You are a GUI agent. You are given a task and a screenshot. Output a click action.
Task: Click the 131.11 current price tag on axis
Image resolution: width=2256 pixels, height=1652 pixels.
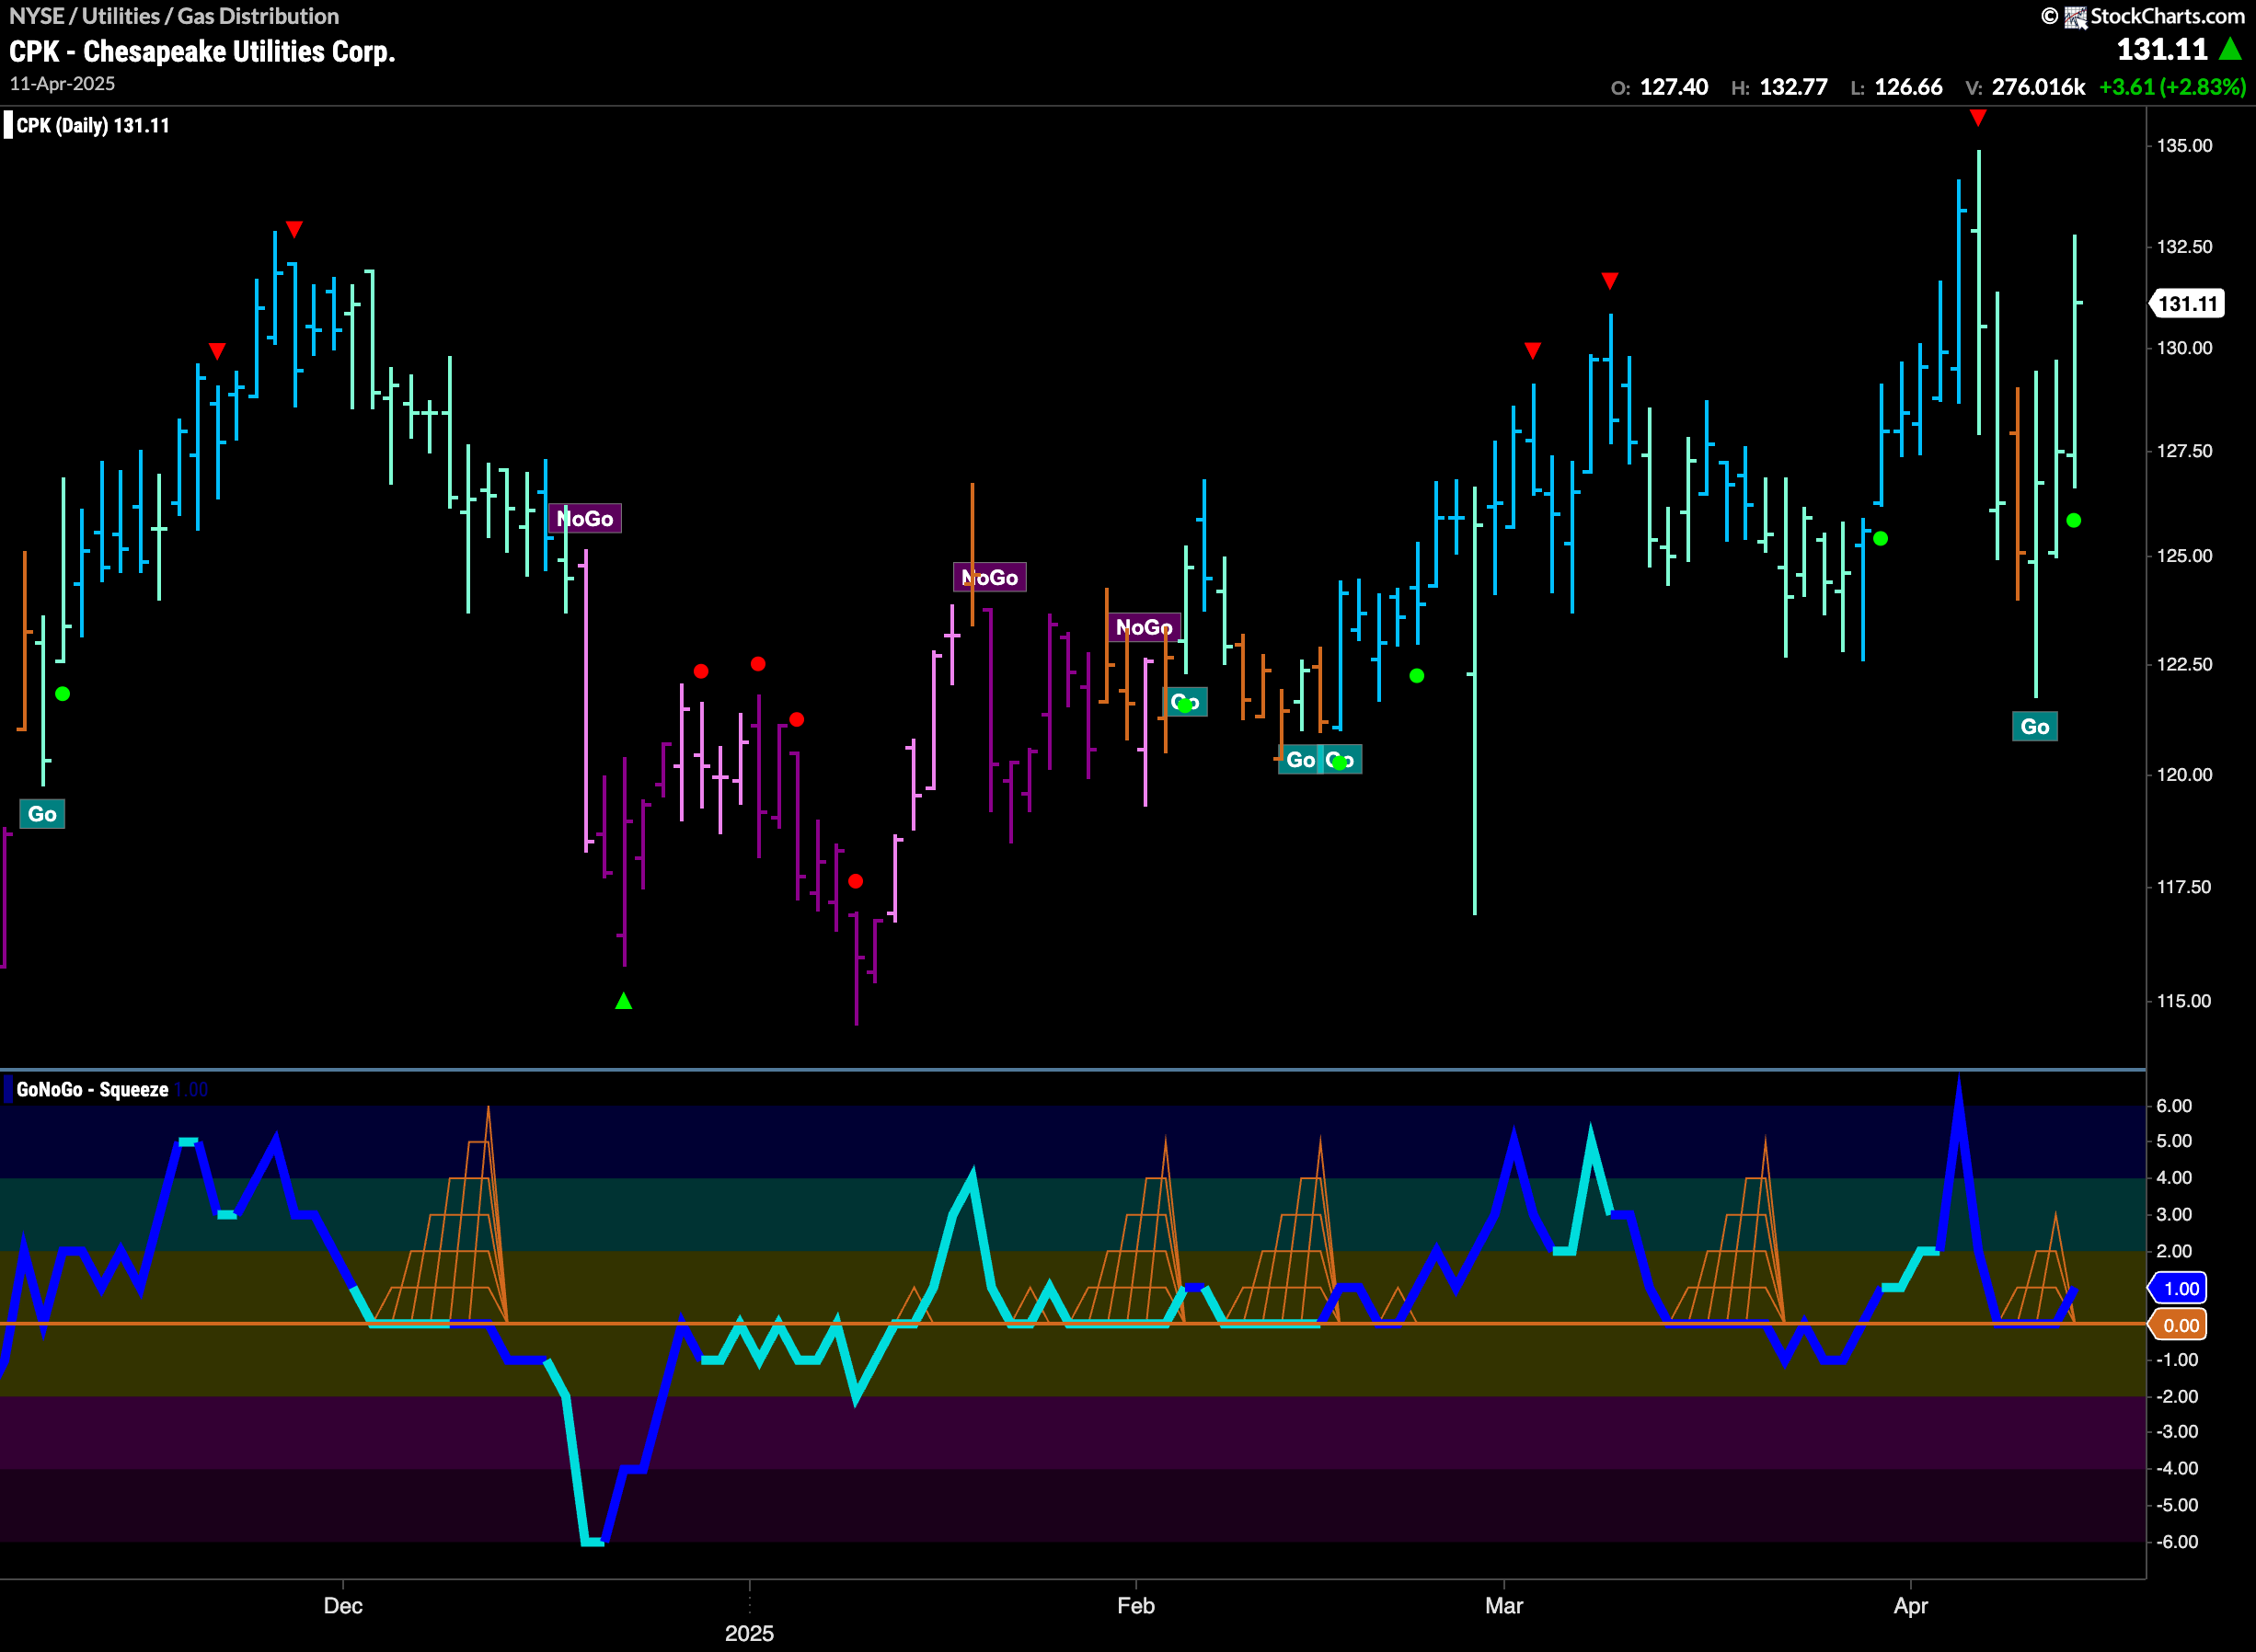tap(2187, 304)
